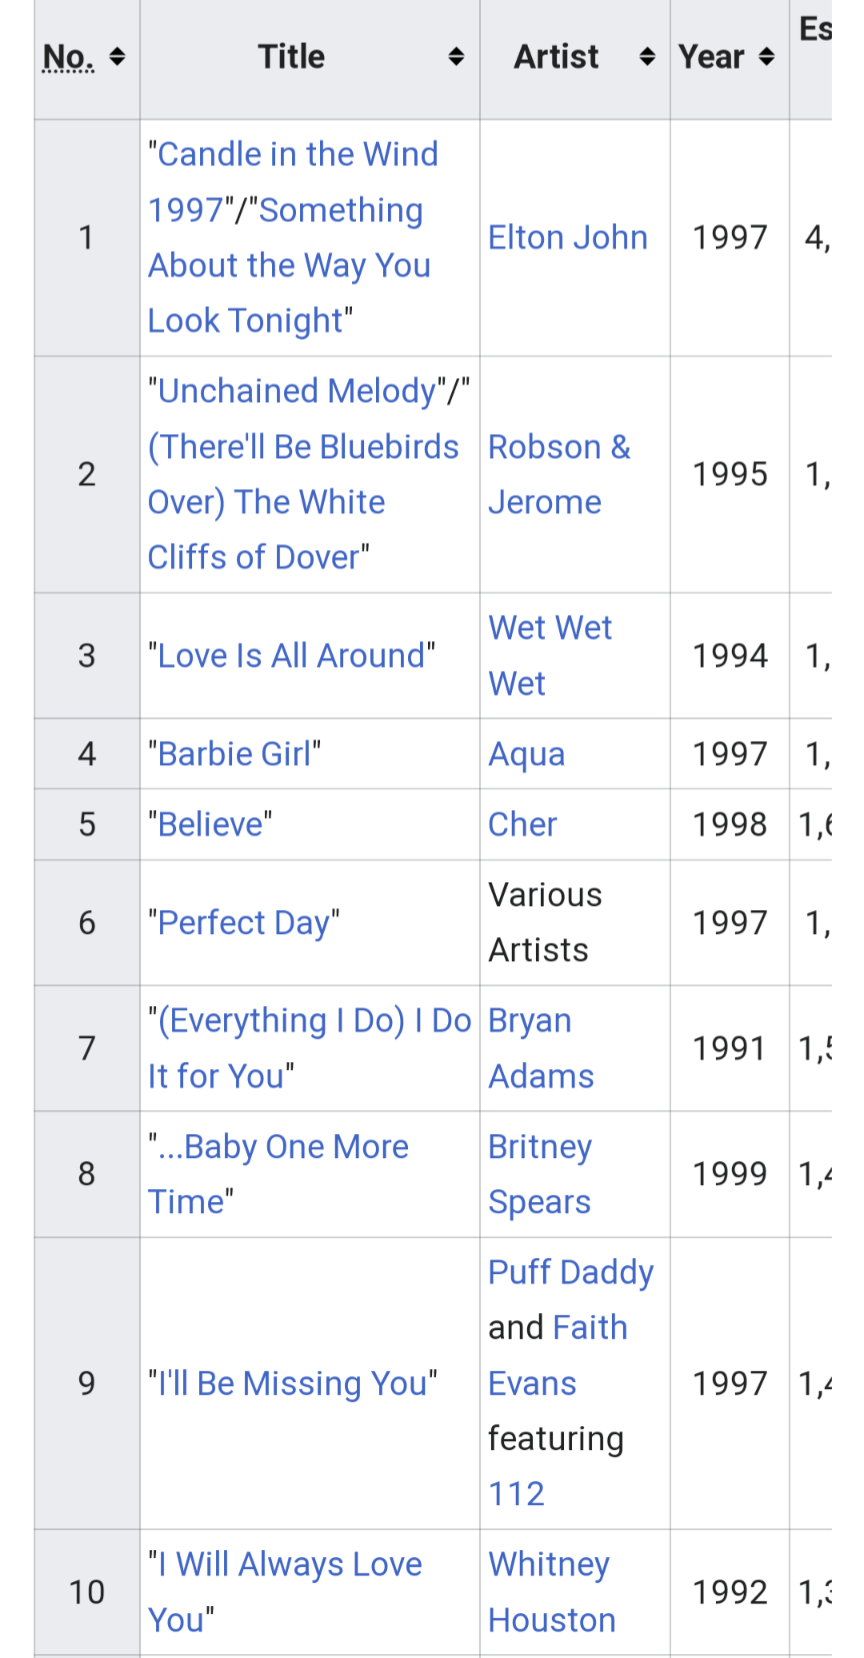Open the Bryan Adams artist link

point(540,1048)
